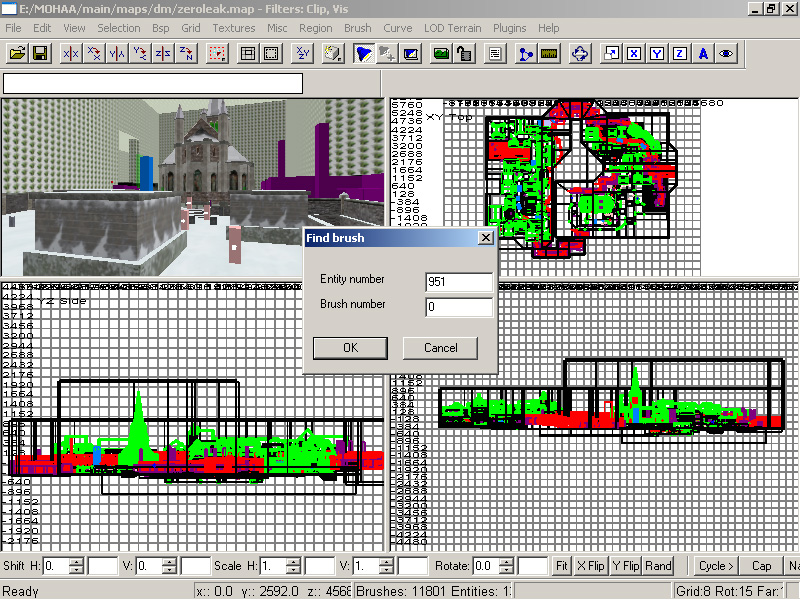Viewport: 800px width, 600px height.
Task: Adjust the Scale V spinner arrows
Action: click(x=387, y=566)
